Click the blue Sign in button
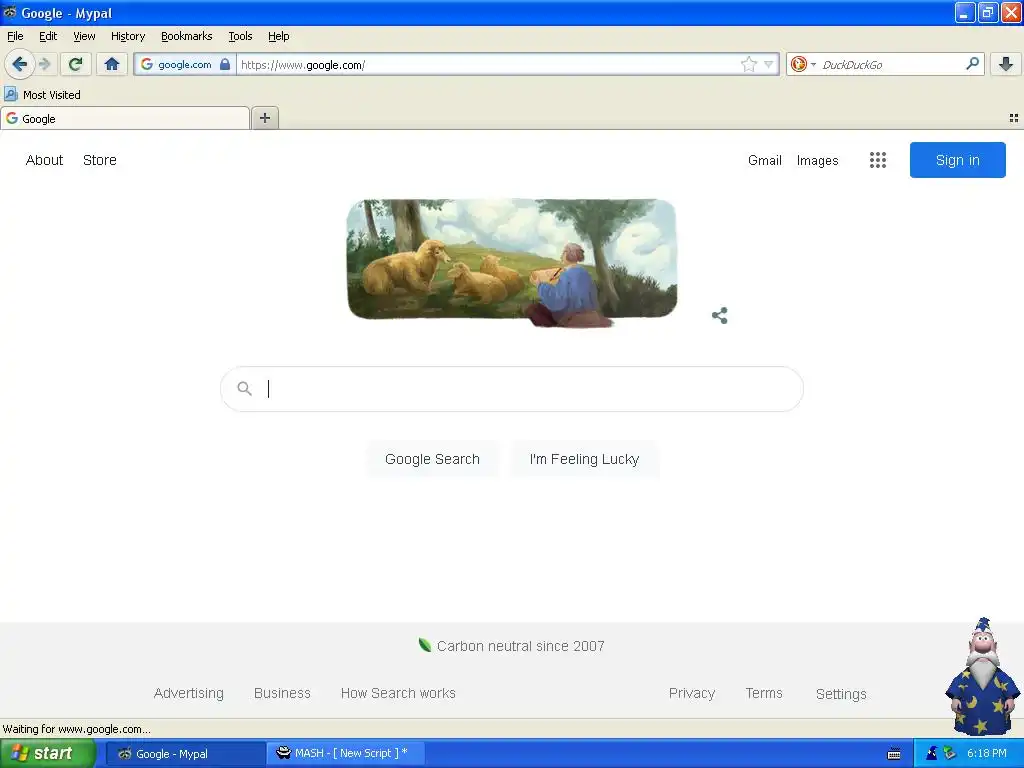The image size is (1024, 768). click(x=957, y=160)
